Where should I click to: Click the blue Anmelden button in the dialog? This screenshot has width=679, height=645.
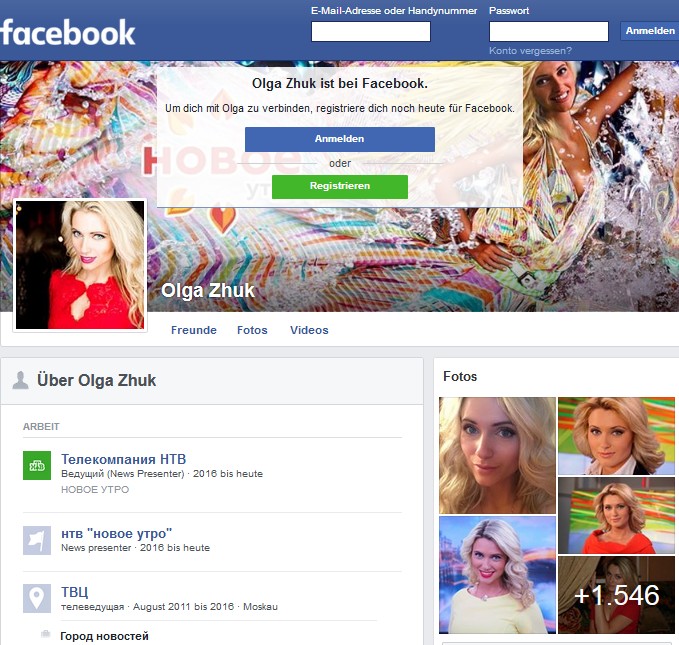tap(340, 139)
